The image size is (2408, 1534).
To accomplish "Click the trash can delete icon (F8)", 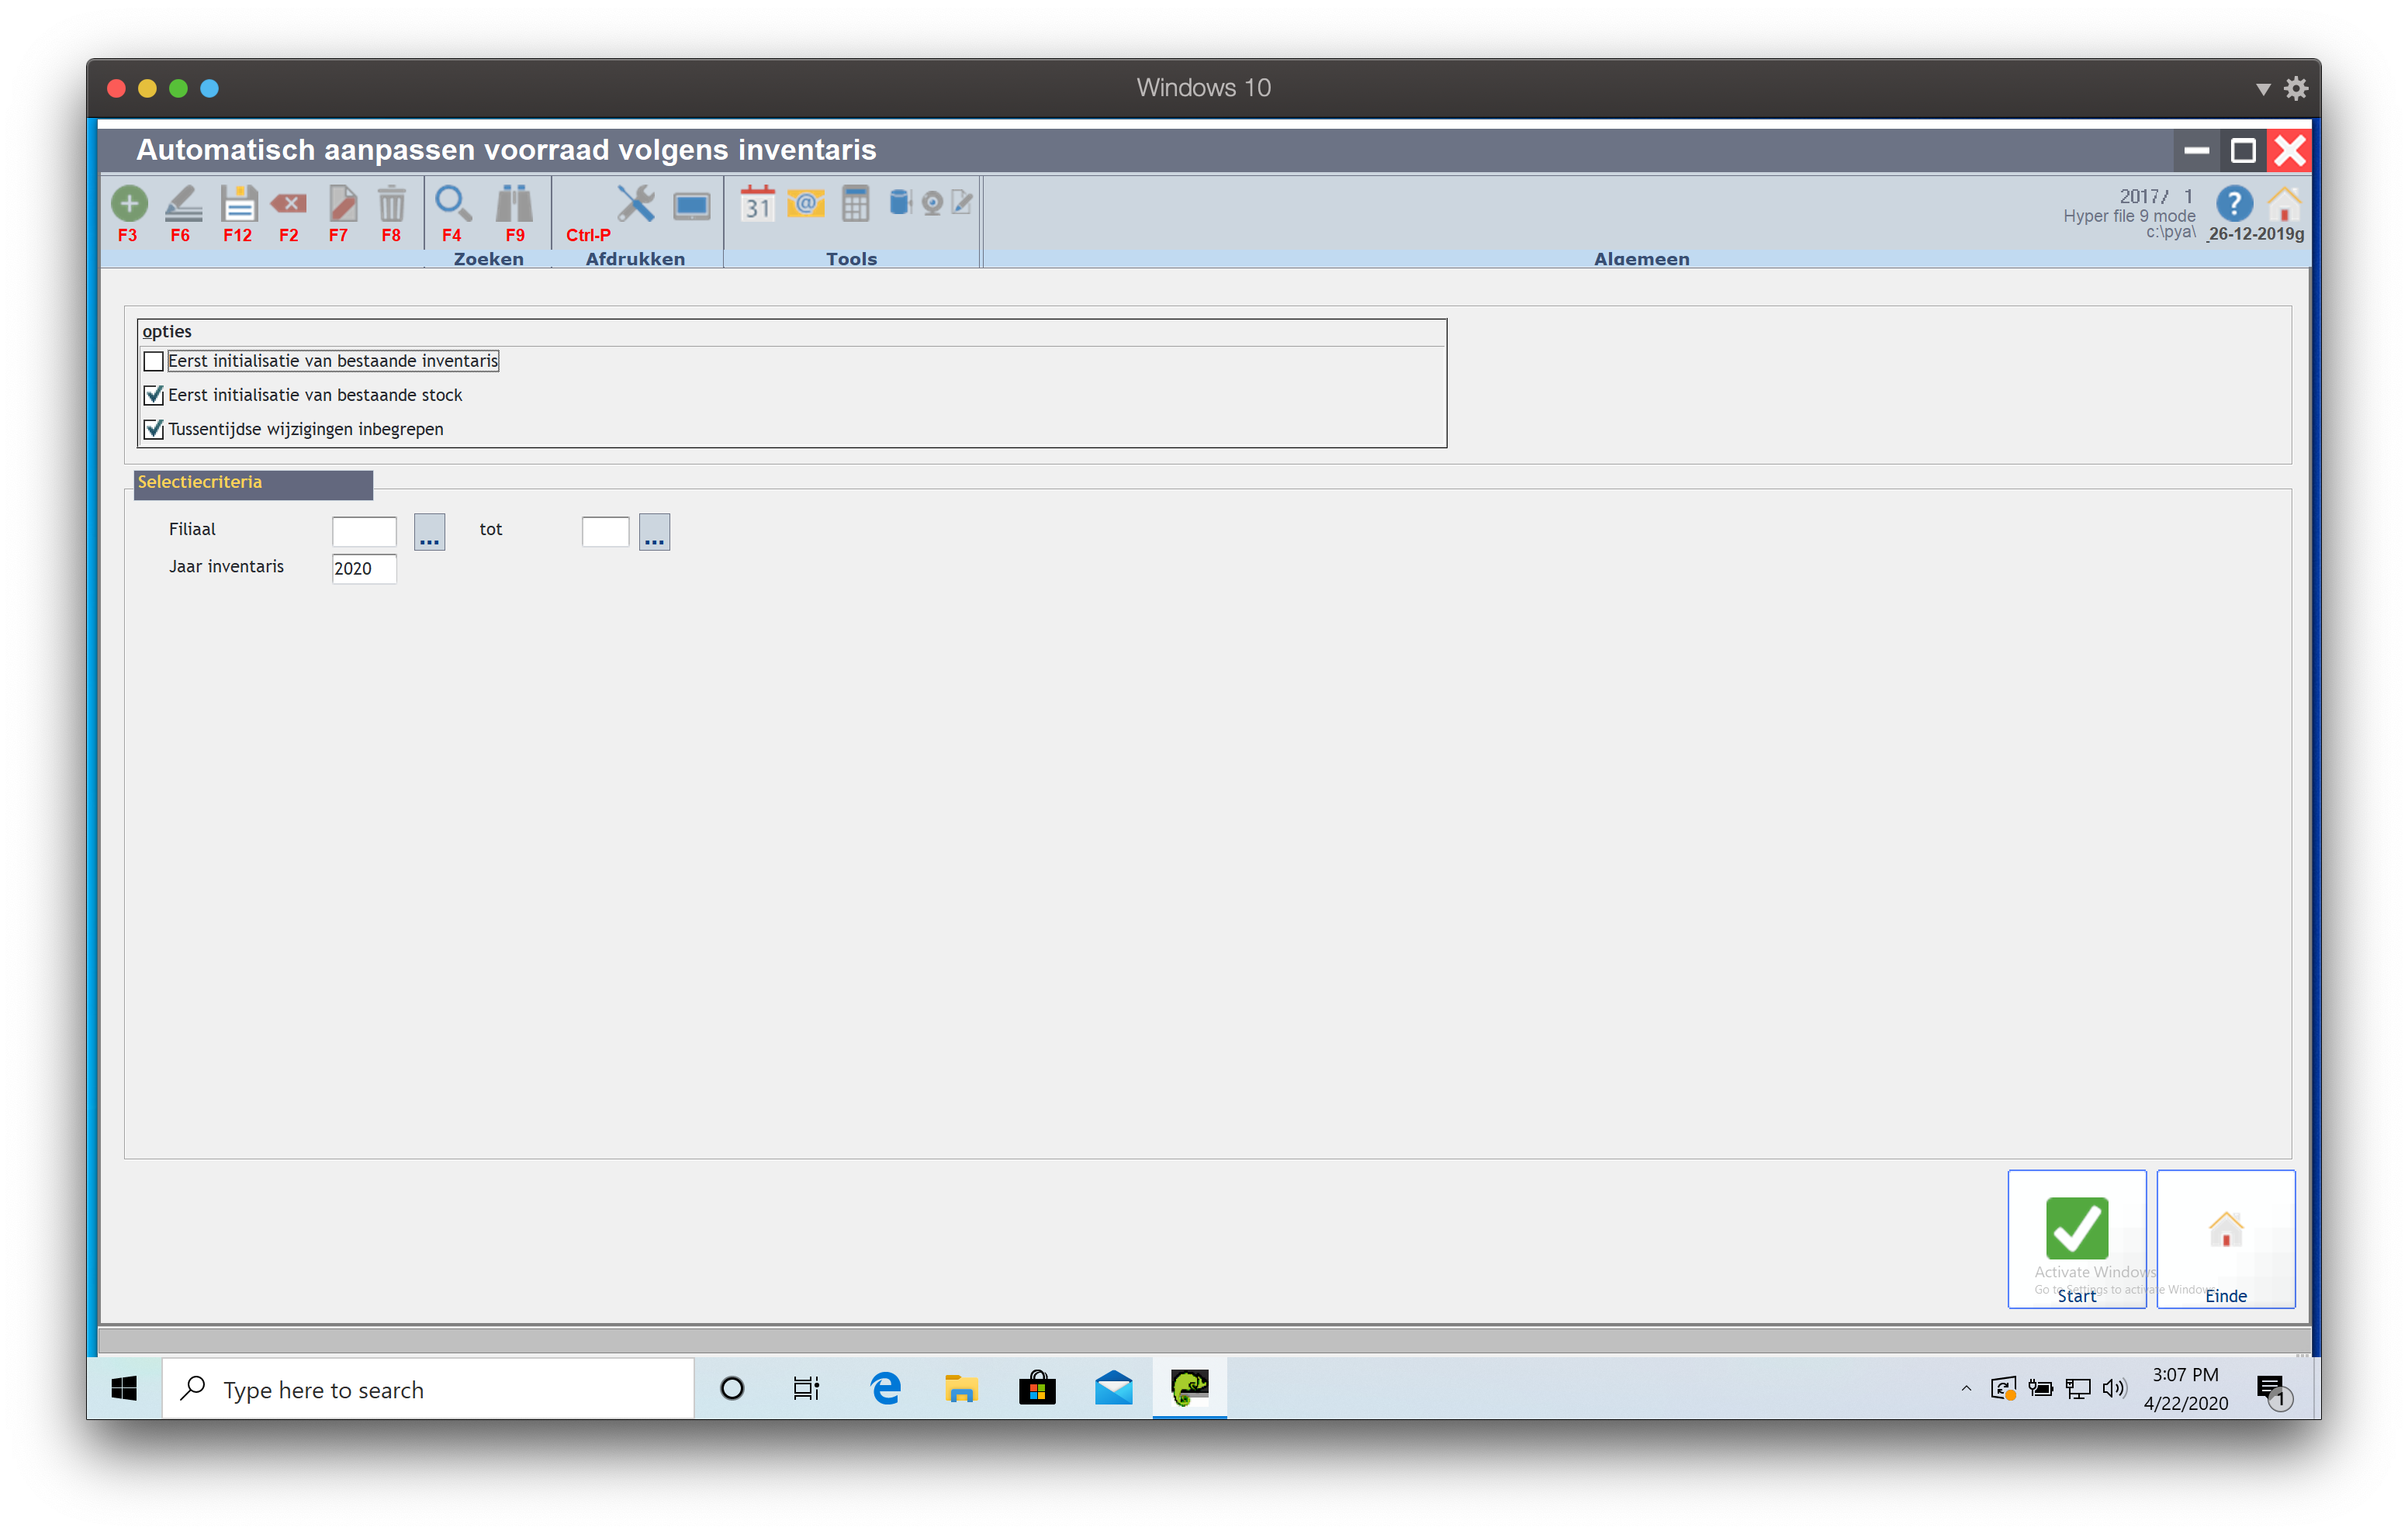I will click(x=391, y=204).
